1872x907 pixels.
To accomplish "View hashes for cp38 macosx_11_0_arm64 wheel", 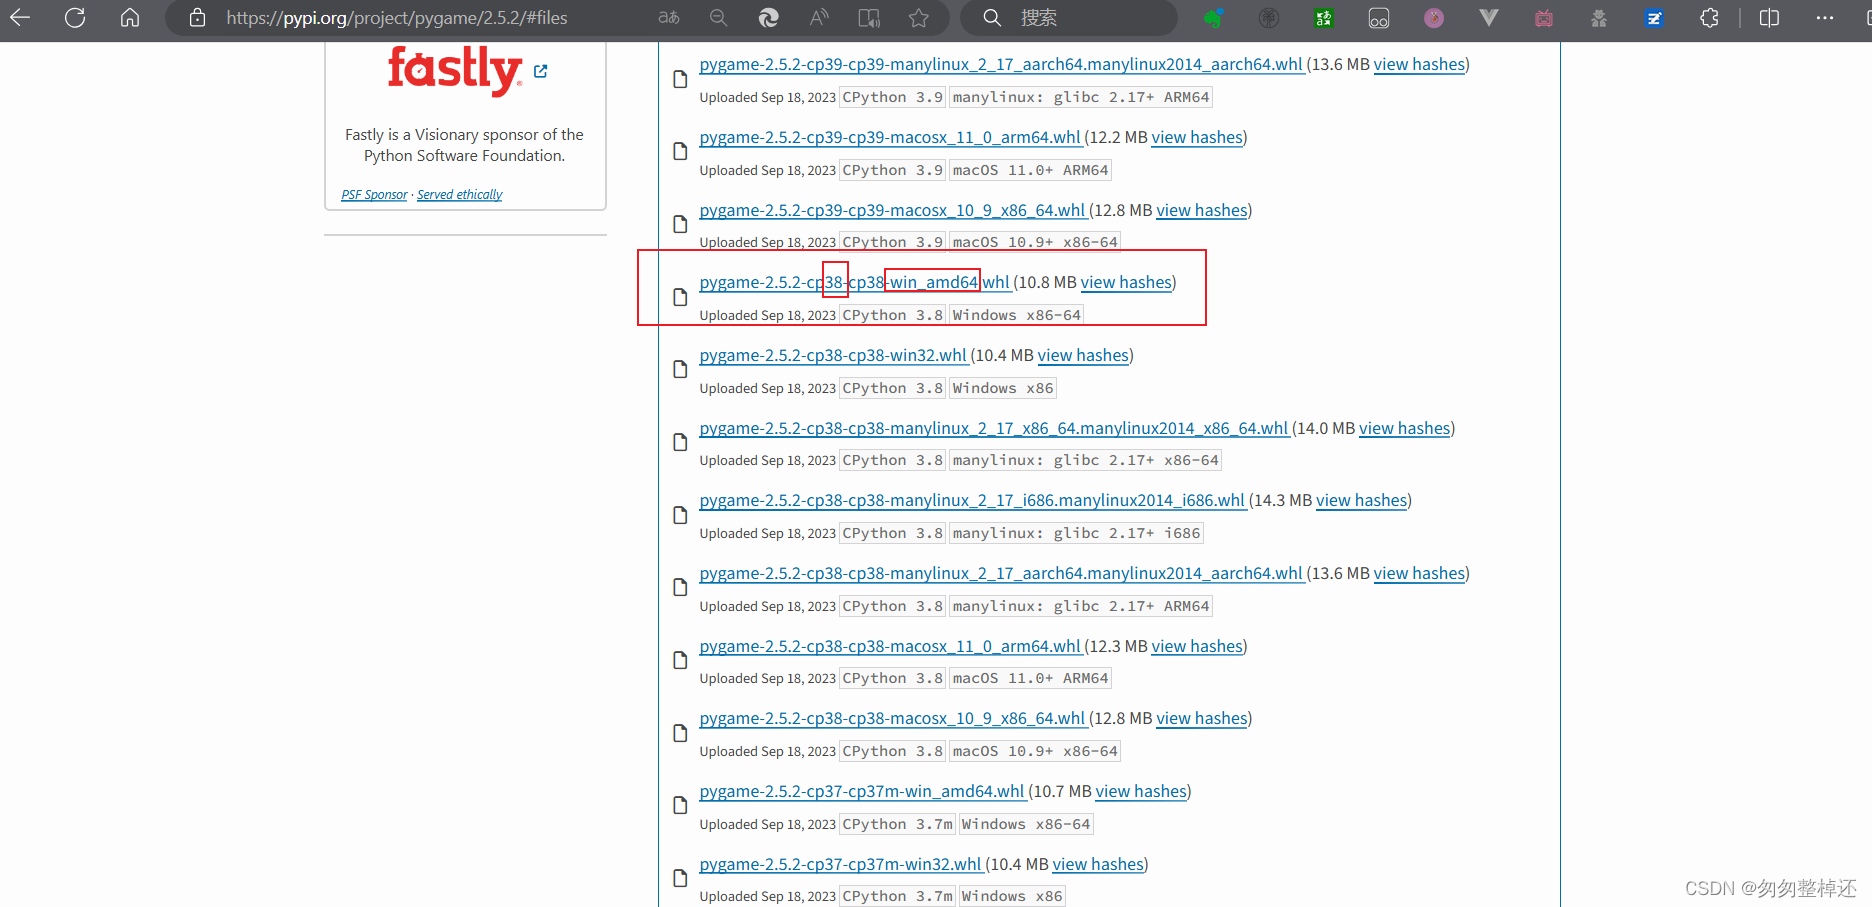I will pos(1197,646).
